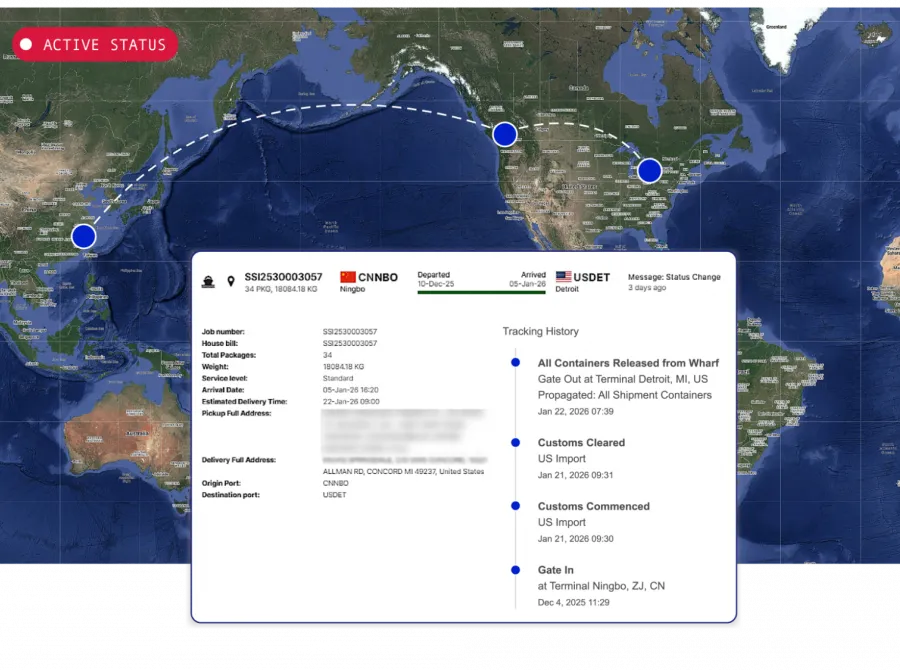Select the Detroit map marker
The width and height of the screenshot is (900, 670).
pos(649,170)
